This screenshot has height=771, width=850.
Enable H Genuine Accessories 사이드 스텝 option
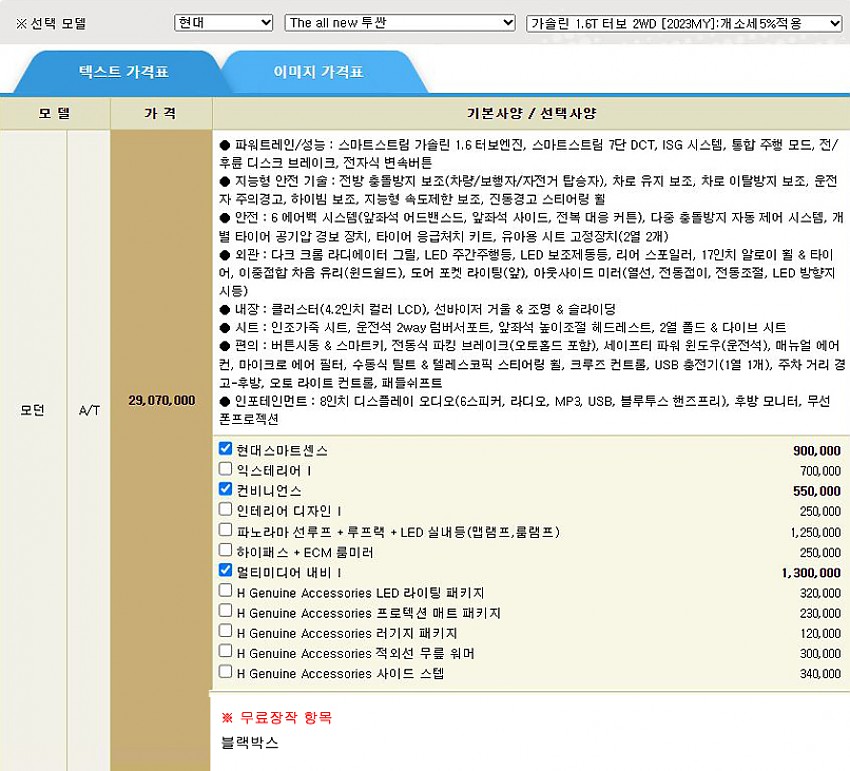[226, 672]
